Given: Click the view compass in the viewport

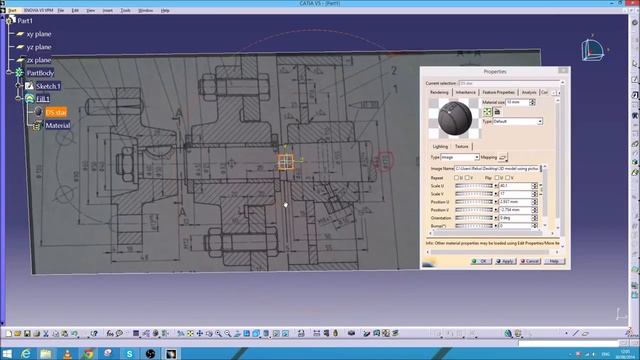Looking at the screenshot, I should tap(593, 49).
